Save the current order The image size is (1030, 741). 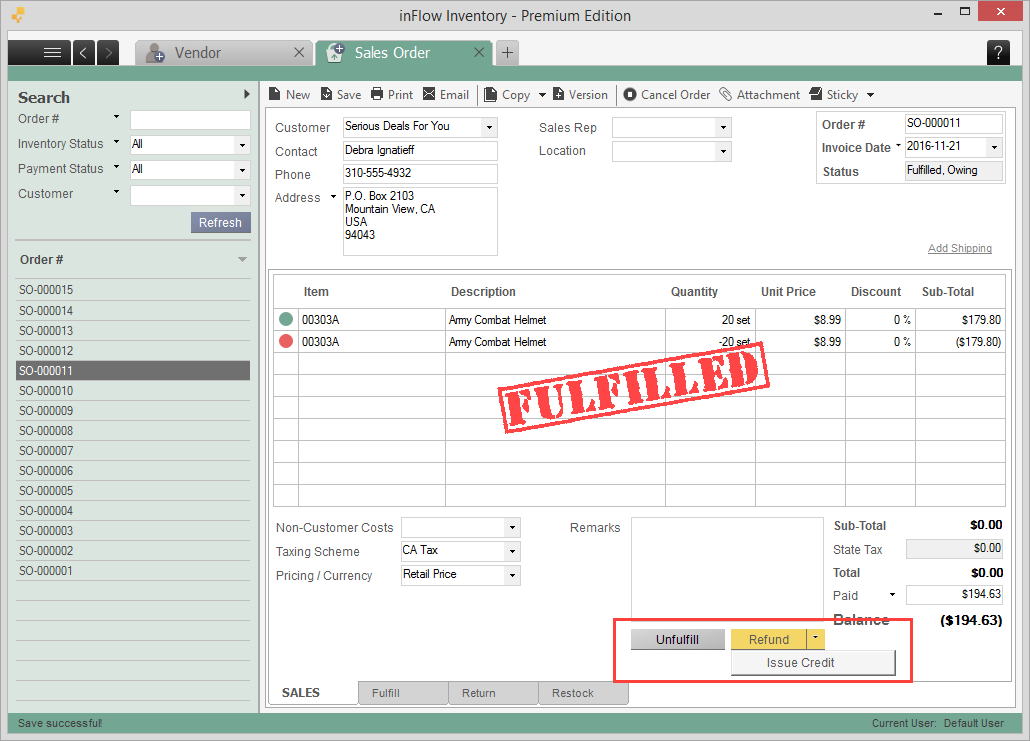341,95
